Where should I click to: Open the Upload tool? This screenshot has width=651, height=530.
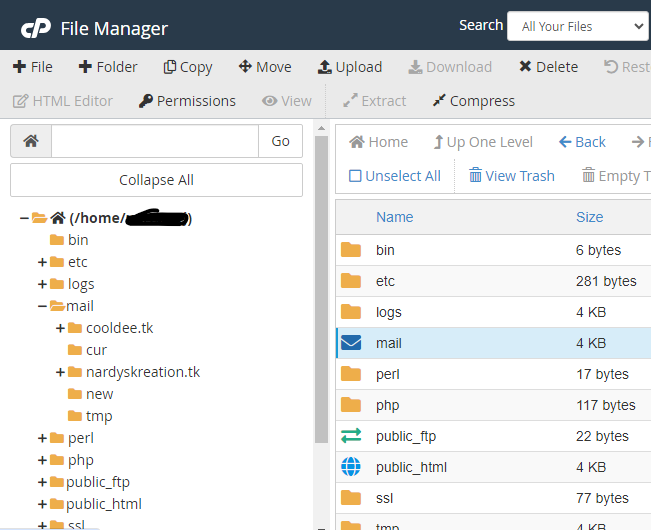tap(350, 67)
